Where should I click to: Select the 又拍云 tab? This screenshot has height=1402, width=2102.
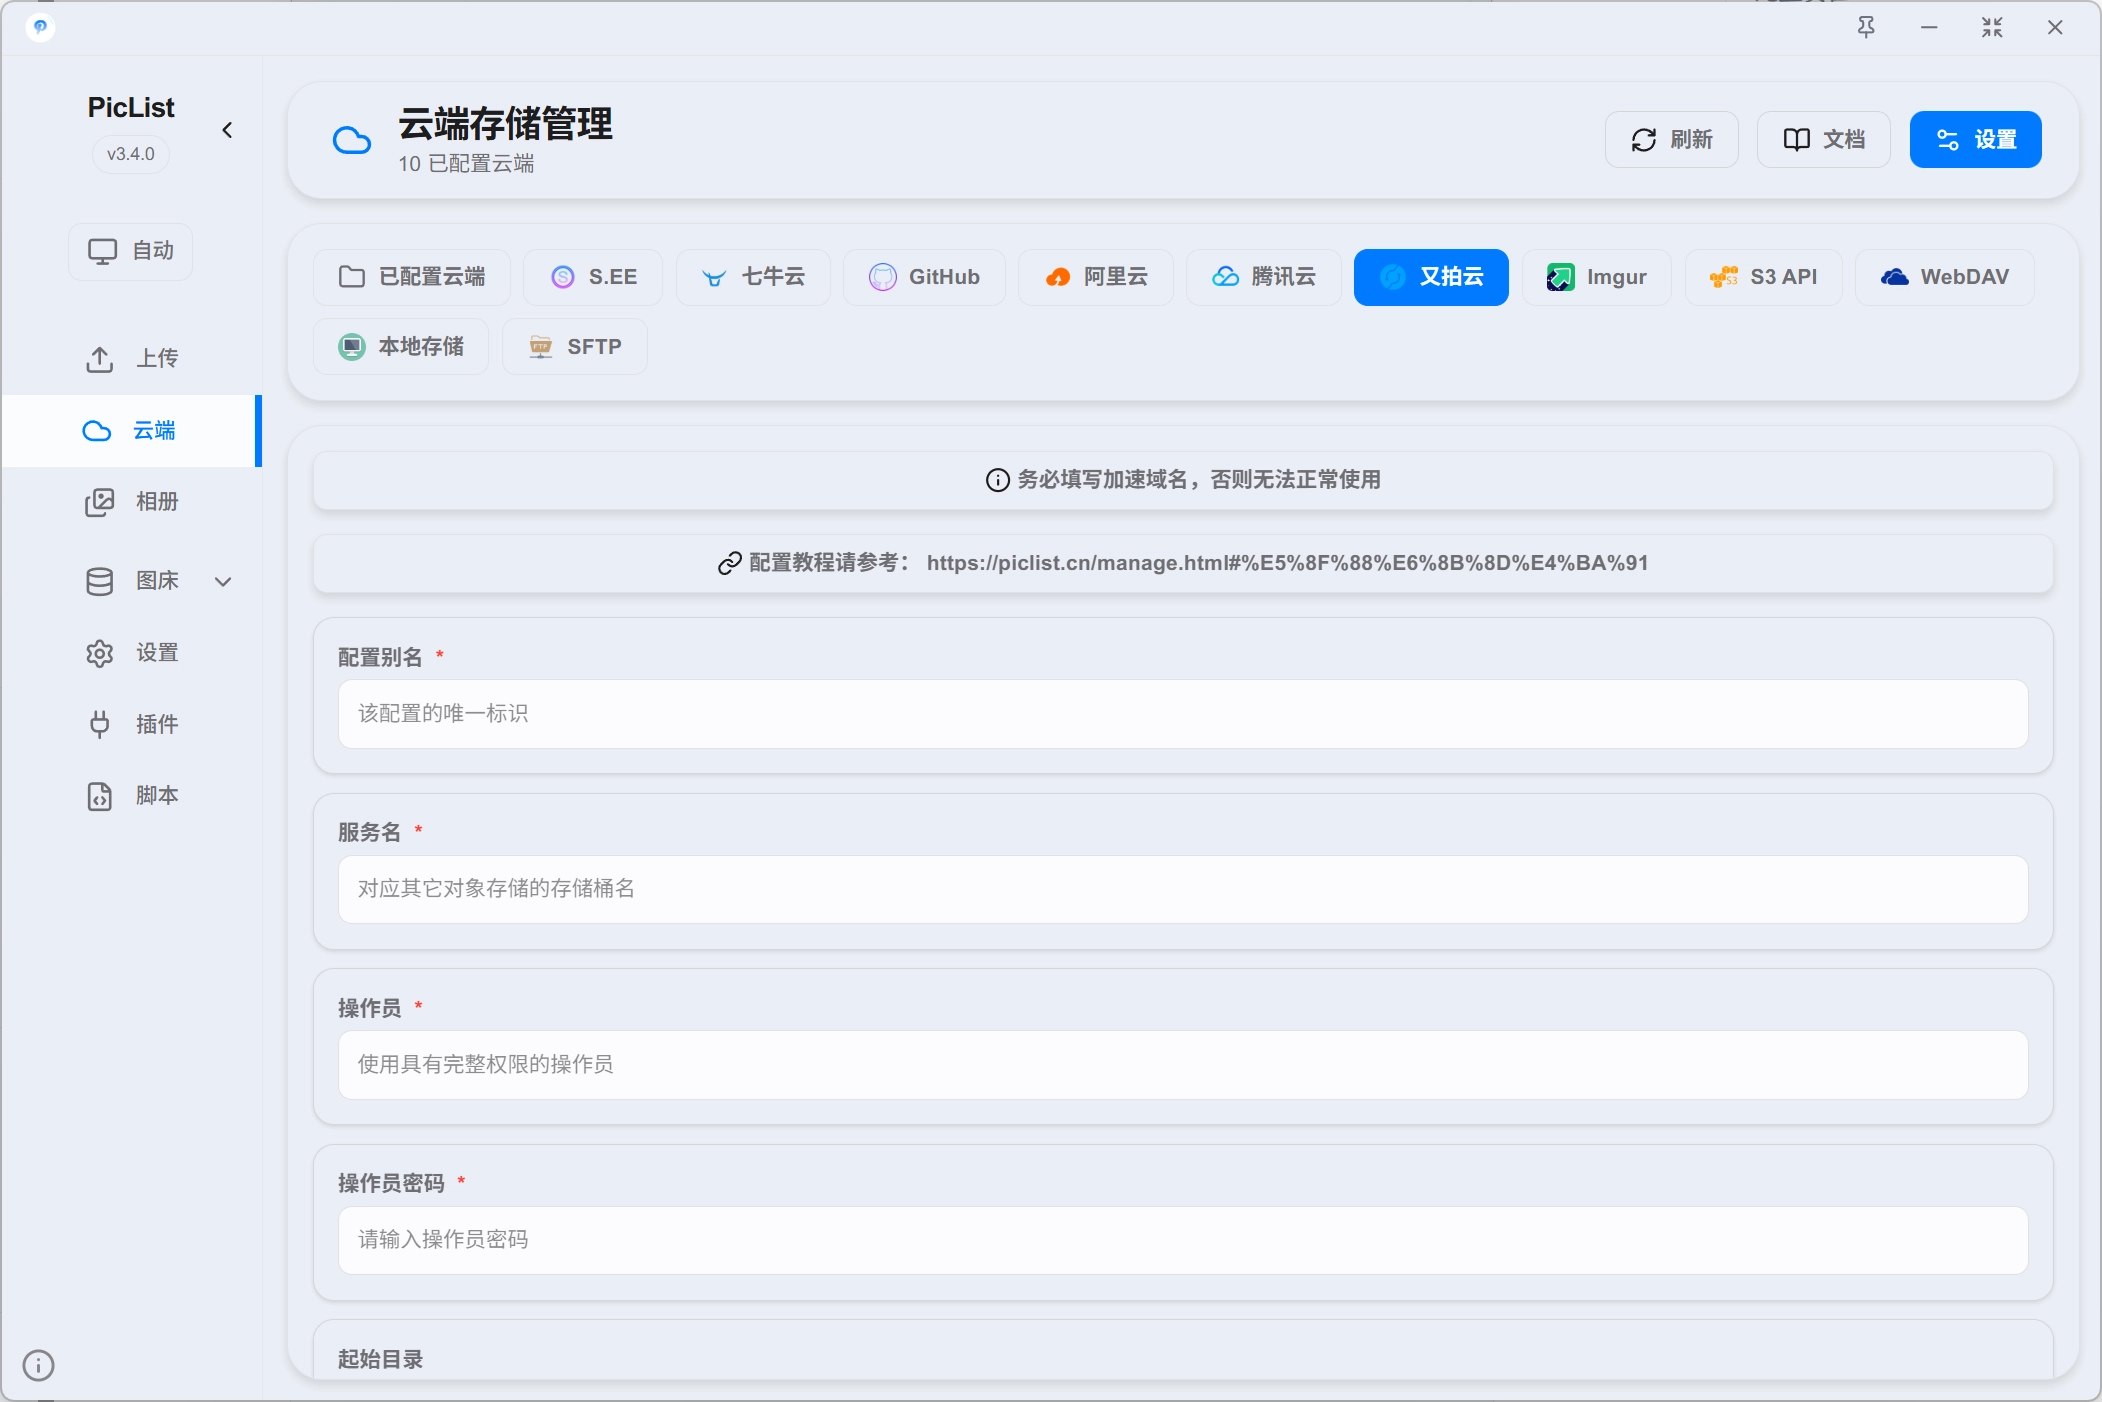(1431, 277)
